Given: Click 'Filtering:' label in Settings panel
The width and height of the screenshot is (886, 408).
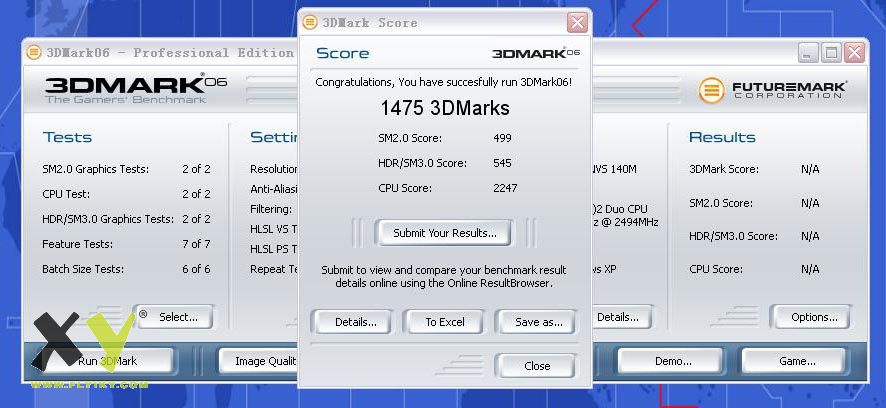Looking at the screenshot, I should click(271, 209).
